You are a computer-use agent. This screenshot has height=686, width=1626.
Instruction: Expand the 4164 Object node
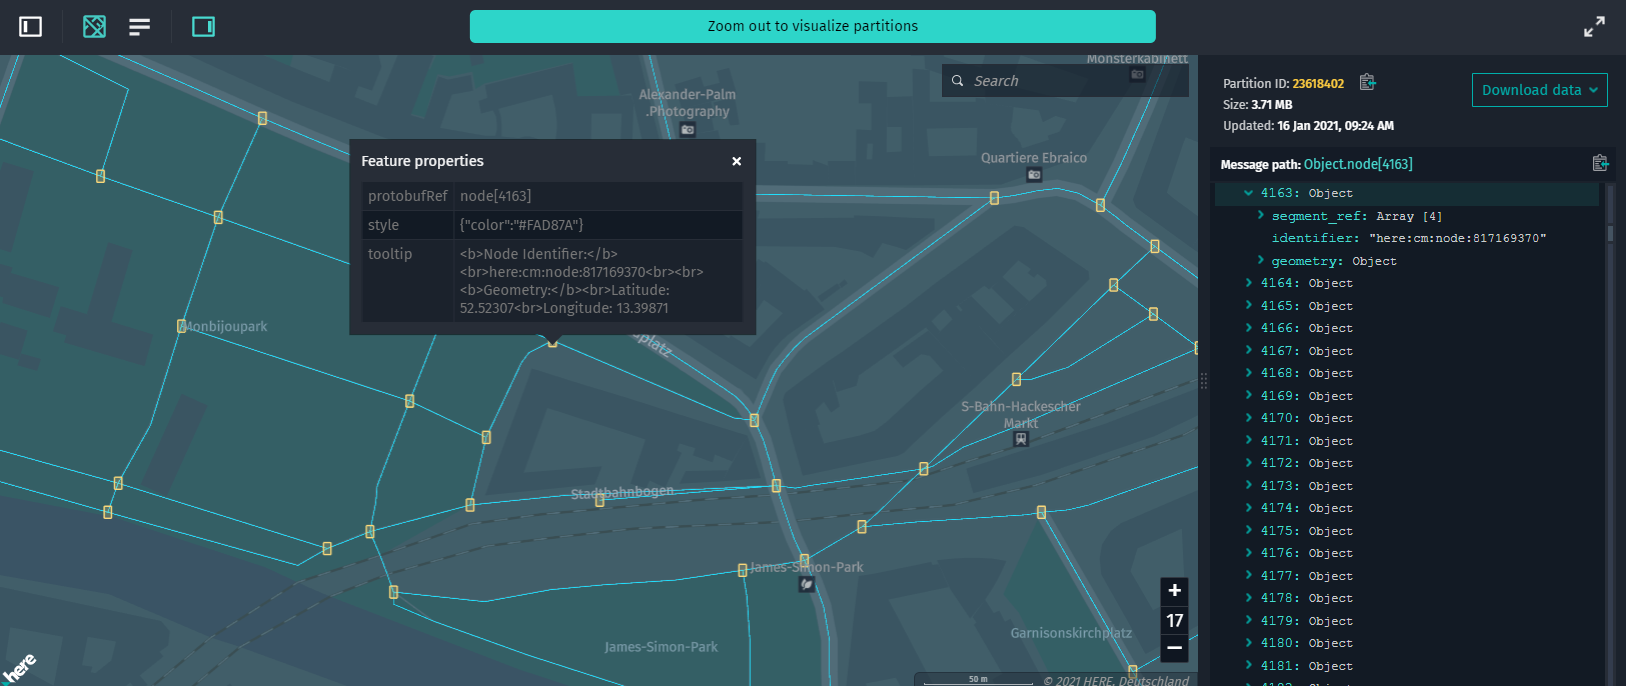(x=1248, y=283)
